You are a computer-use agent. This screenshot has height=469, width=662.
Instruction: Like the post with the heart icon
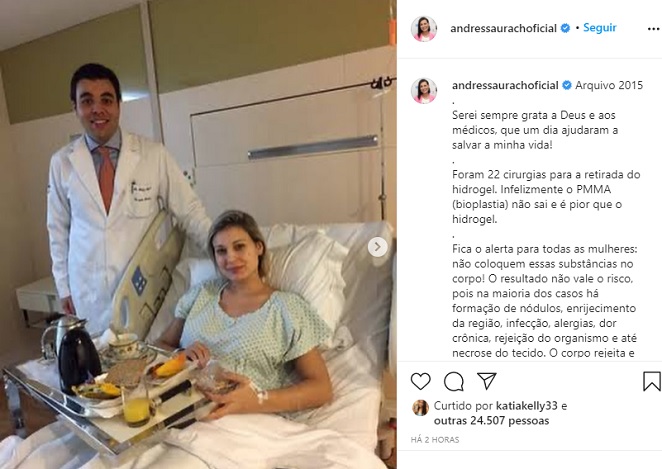click(421, 381)
